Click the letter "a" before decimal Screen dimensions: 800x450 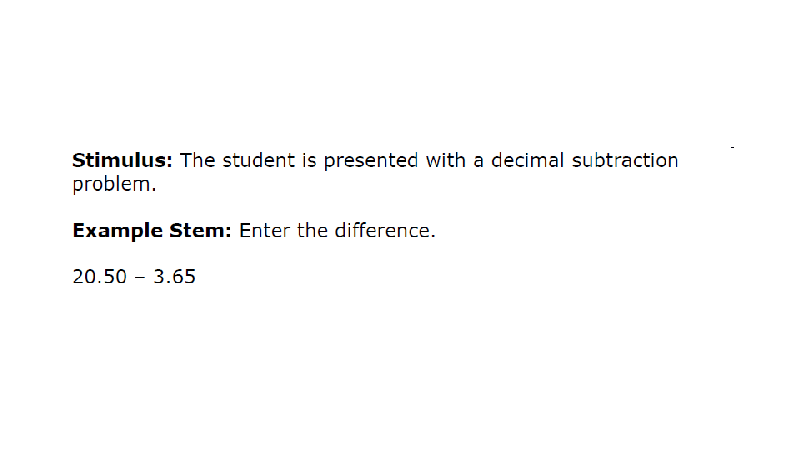click(478, 162)
